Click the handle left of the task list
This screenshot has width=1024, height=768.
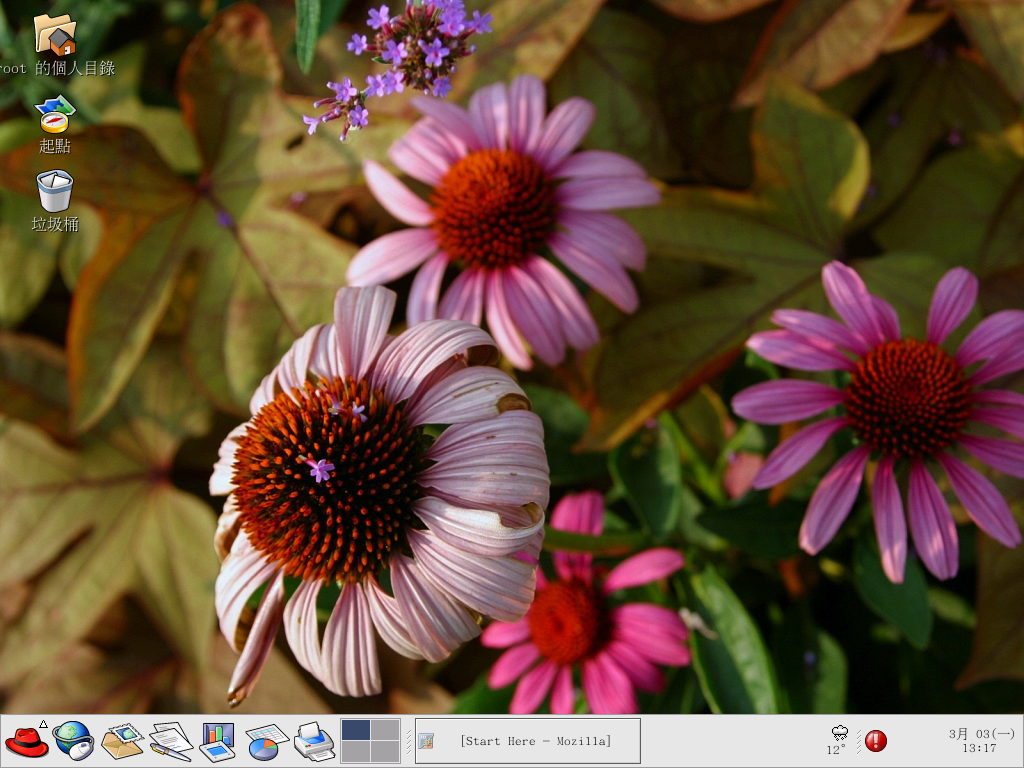(408, 741)
